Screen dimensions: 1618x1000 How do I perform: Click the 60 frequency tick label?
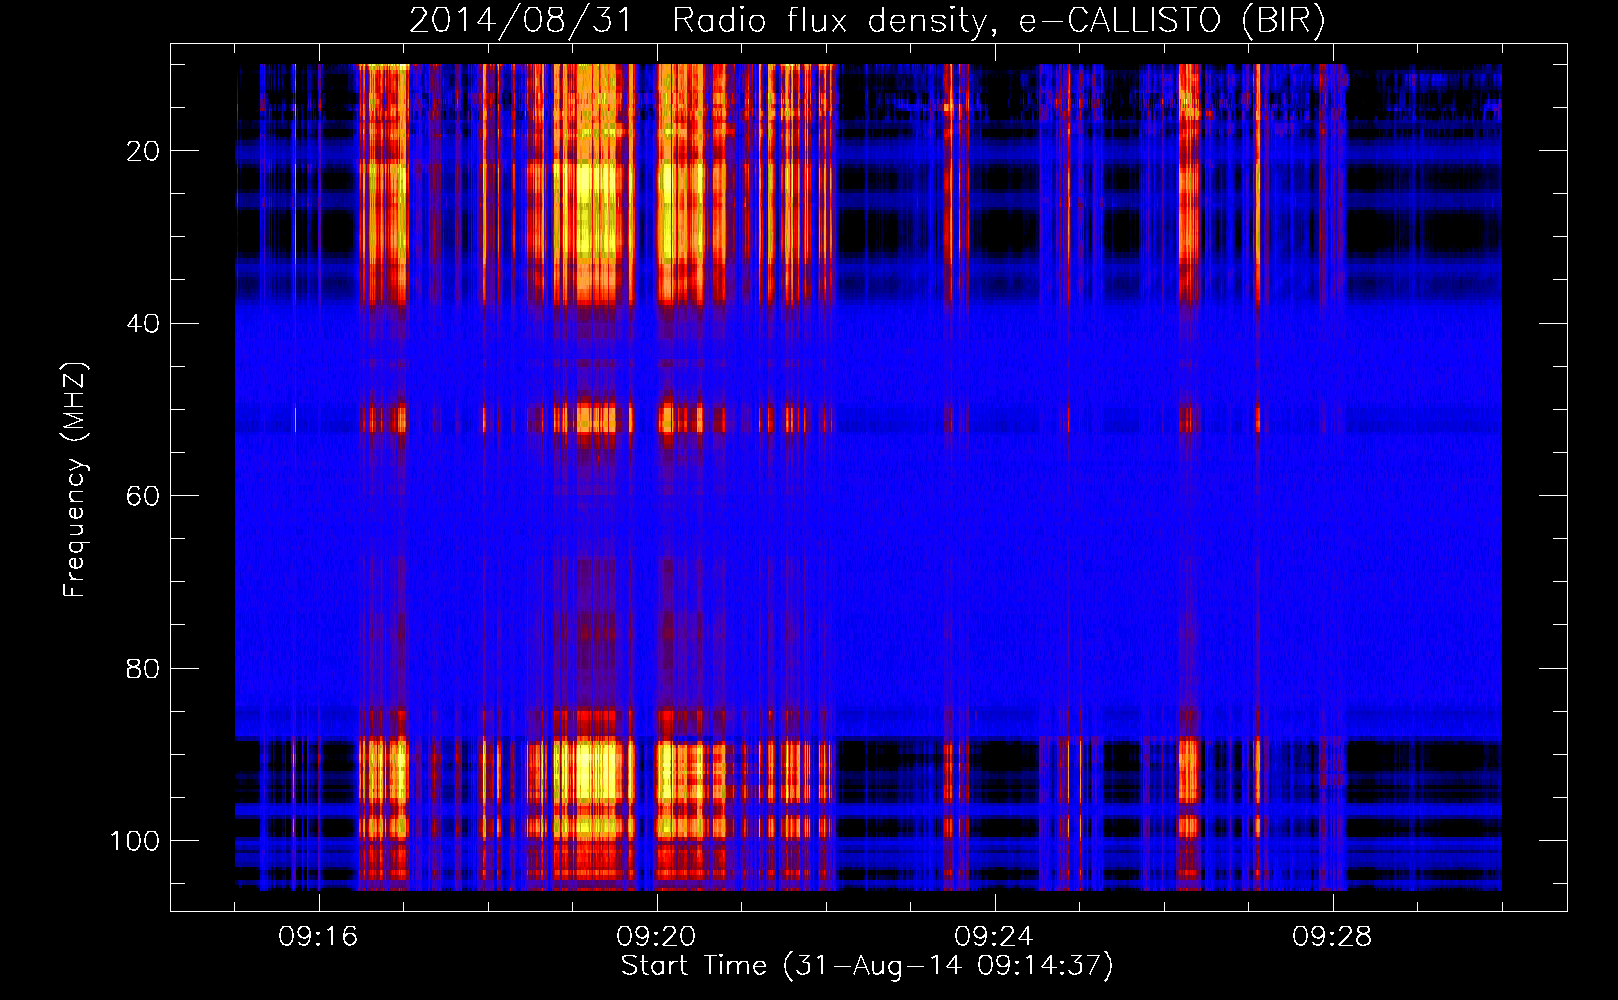point(143,497)
